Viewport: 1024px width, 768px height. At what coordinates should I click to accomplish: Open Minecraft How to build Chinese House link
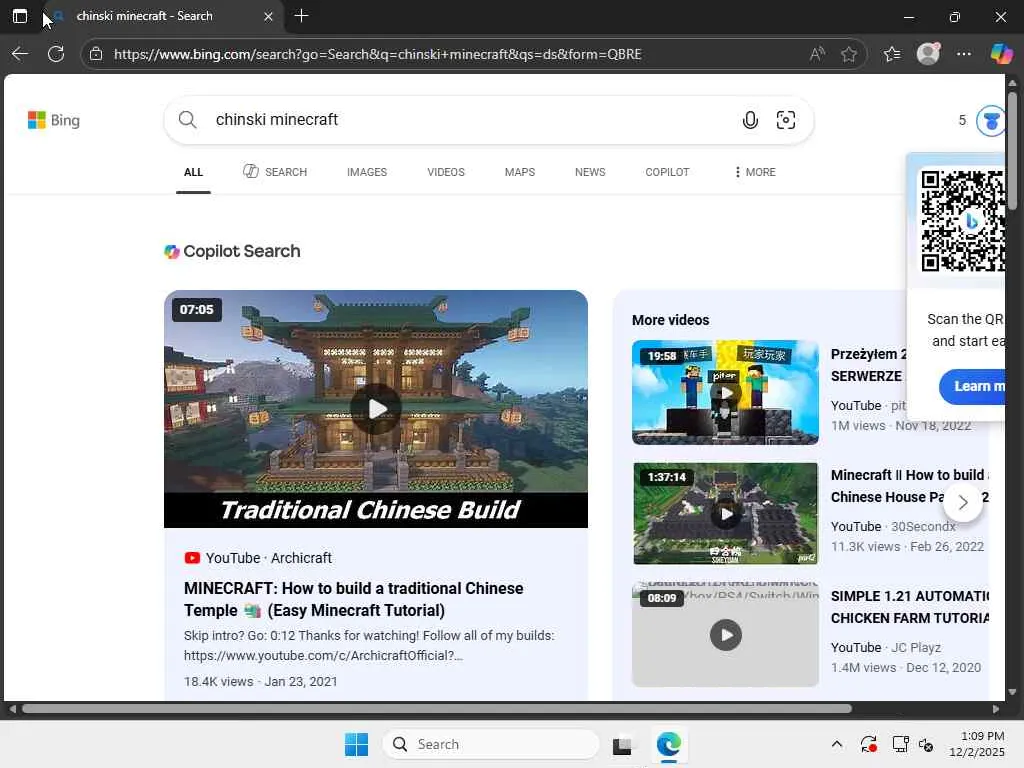tap(909, 486)
